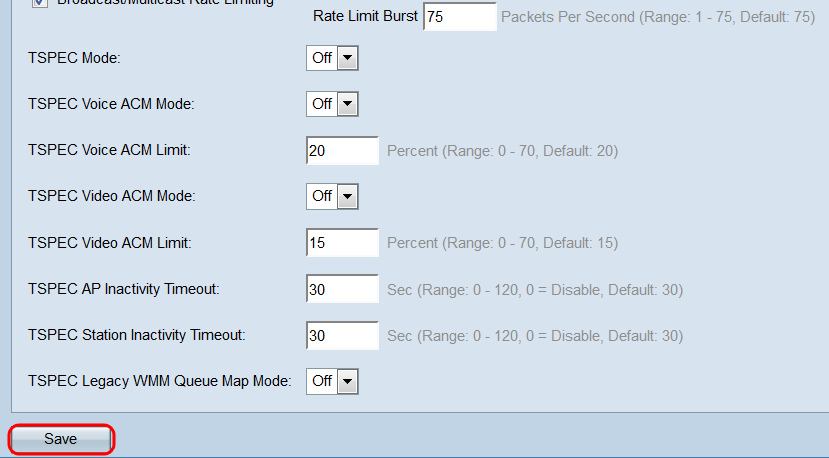
Task: Click the Rate Limit Burst input field
Action: tap(460, 17)
